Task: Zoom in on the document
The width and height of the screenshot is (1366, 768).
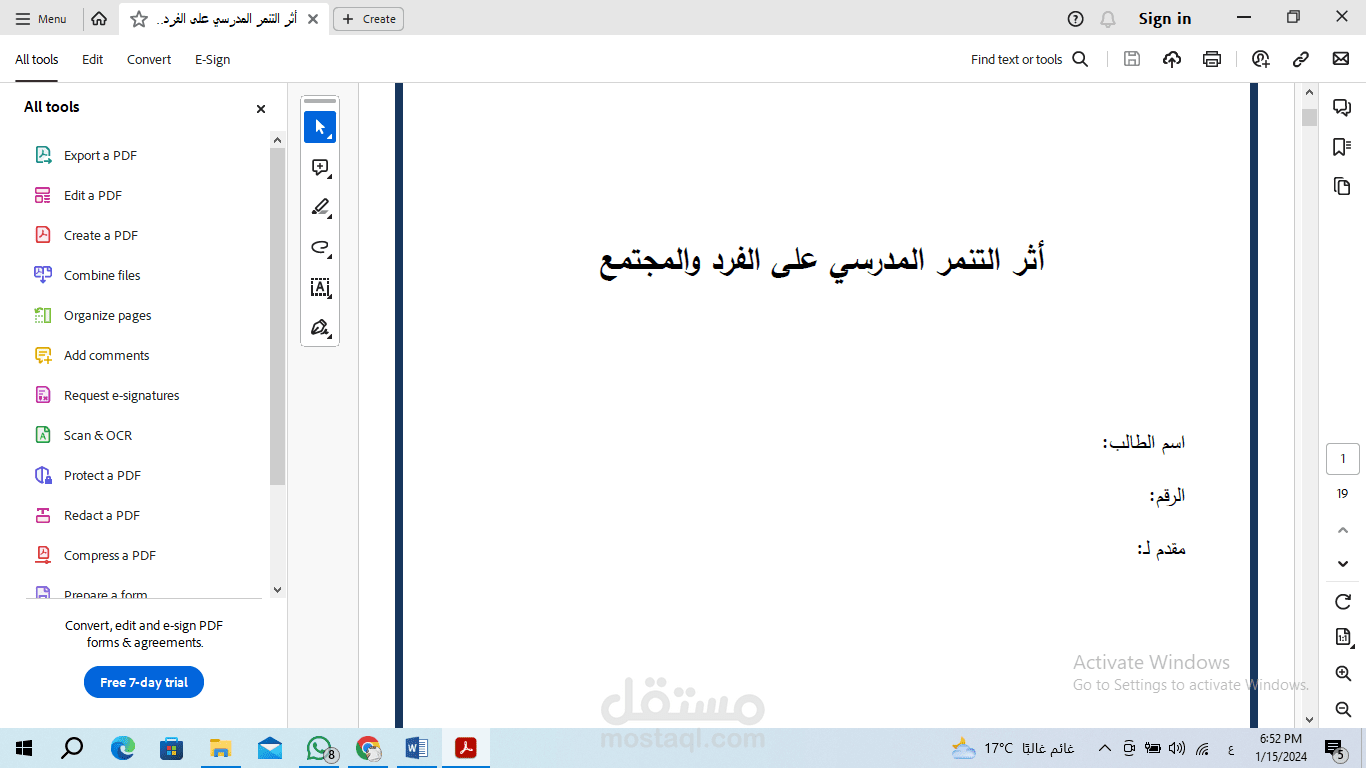Action: tap(1343, 673)
